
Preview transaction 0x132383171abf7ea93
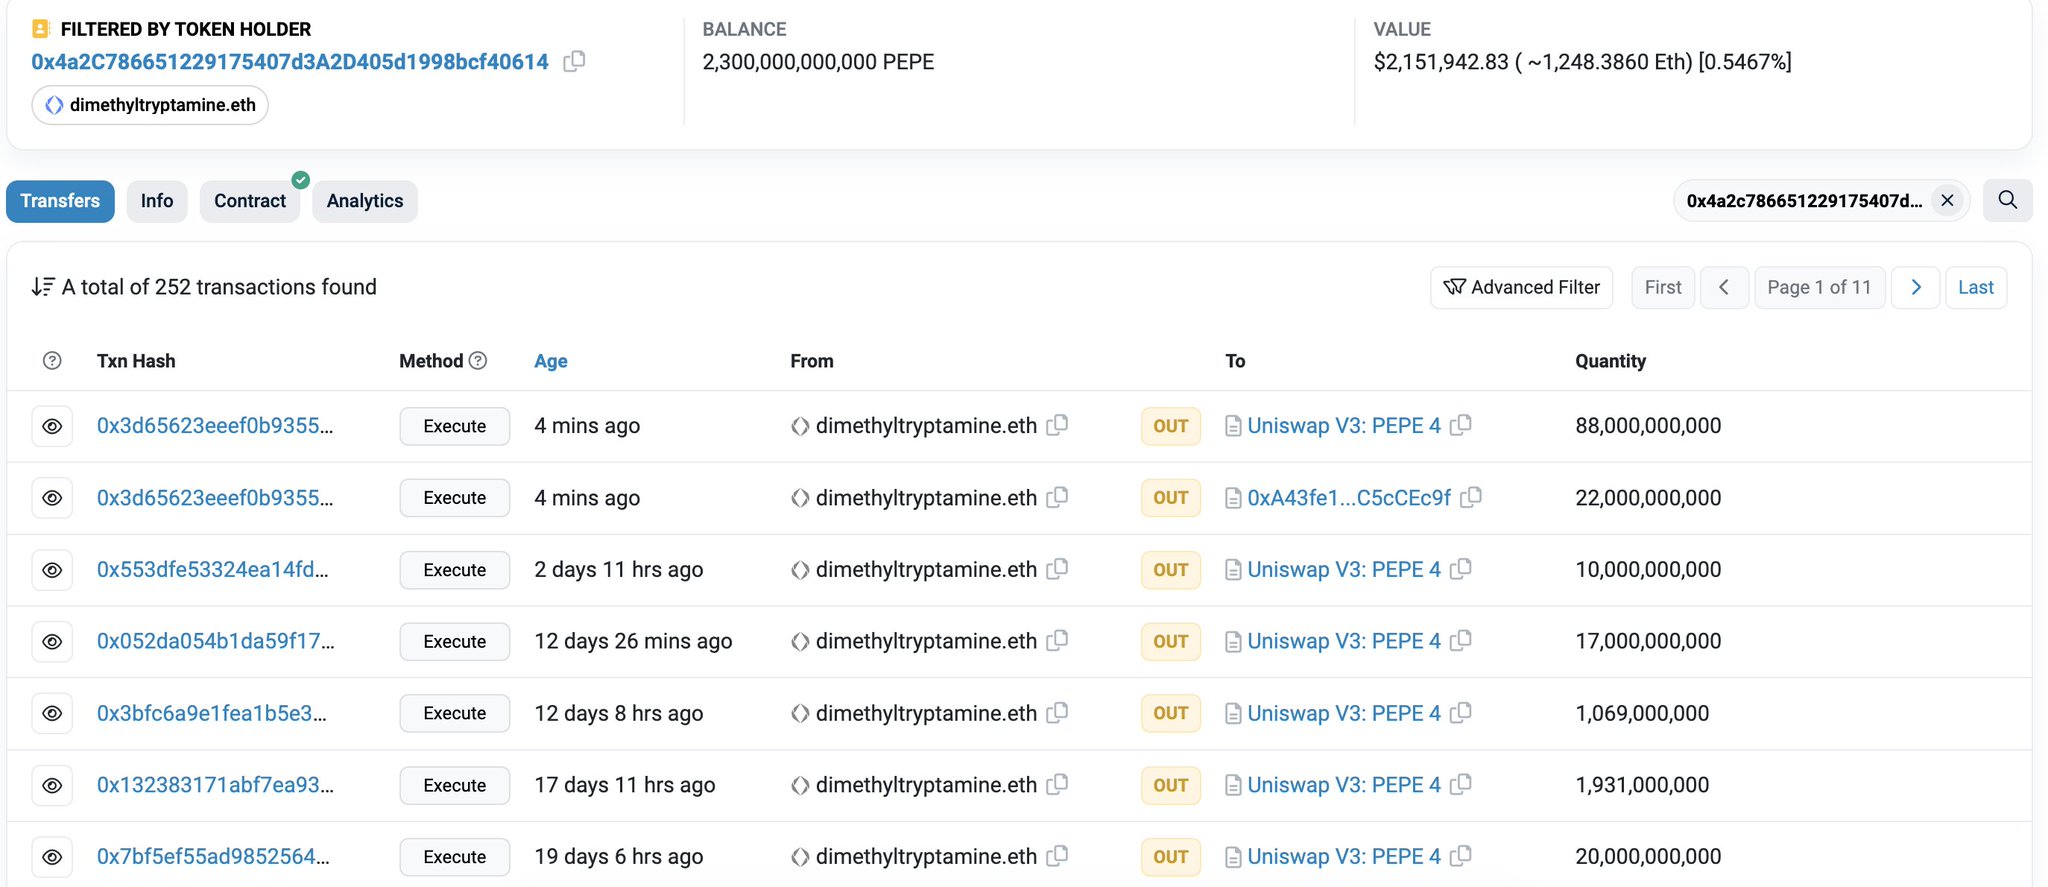pos(52,785)
